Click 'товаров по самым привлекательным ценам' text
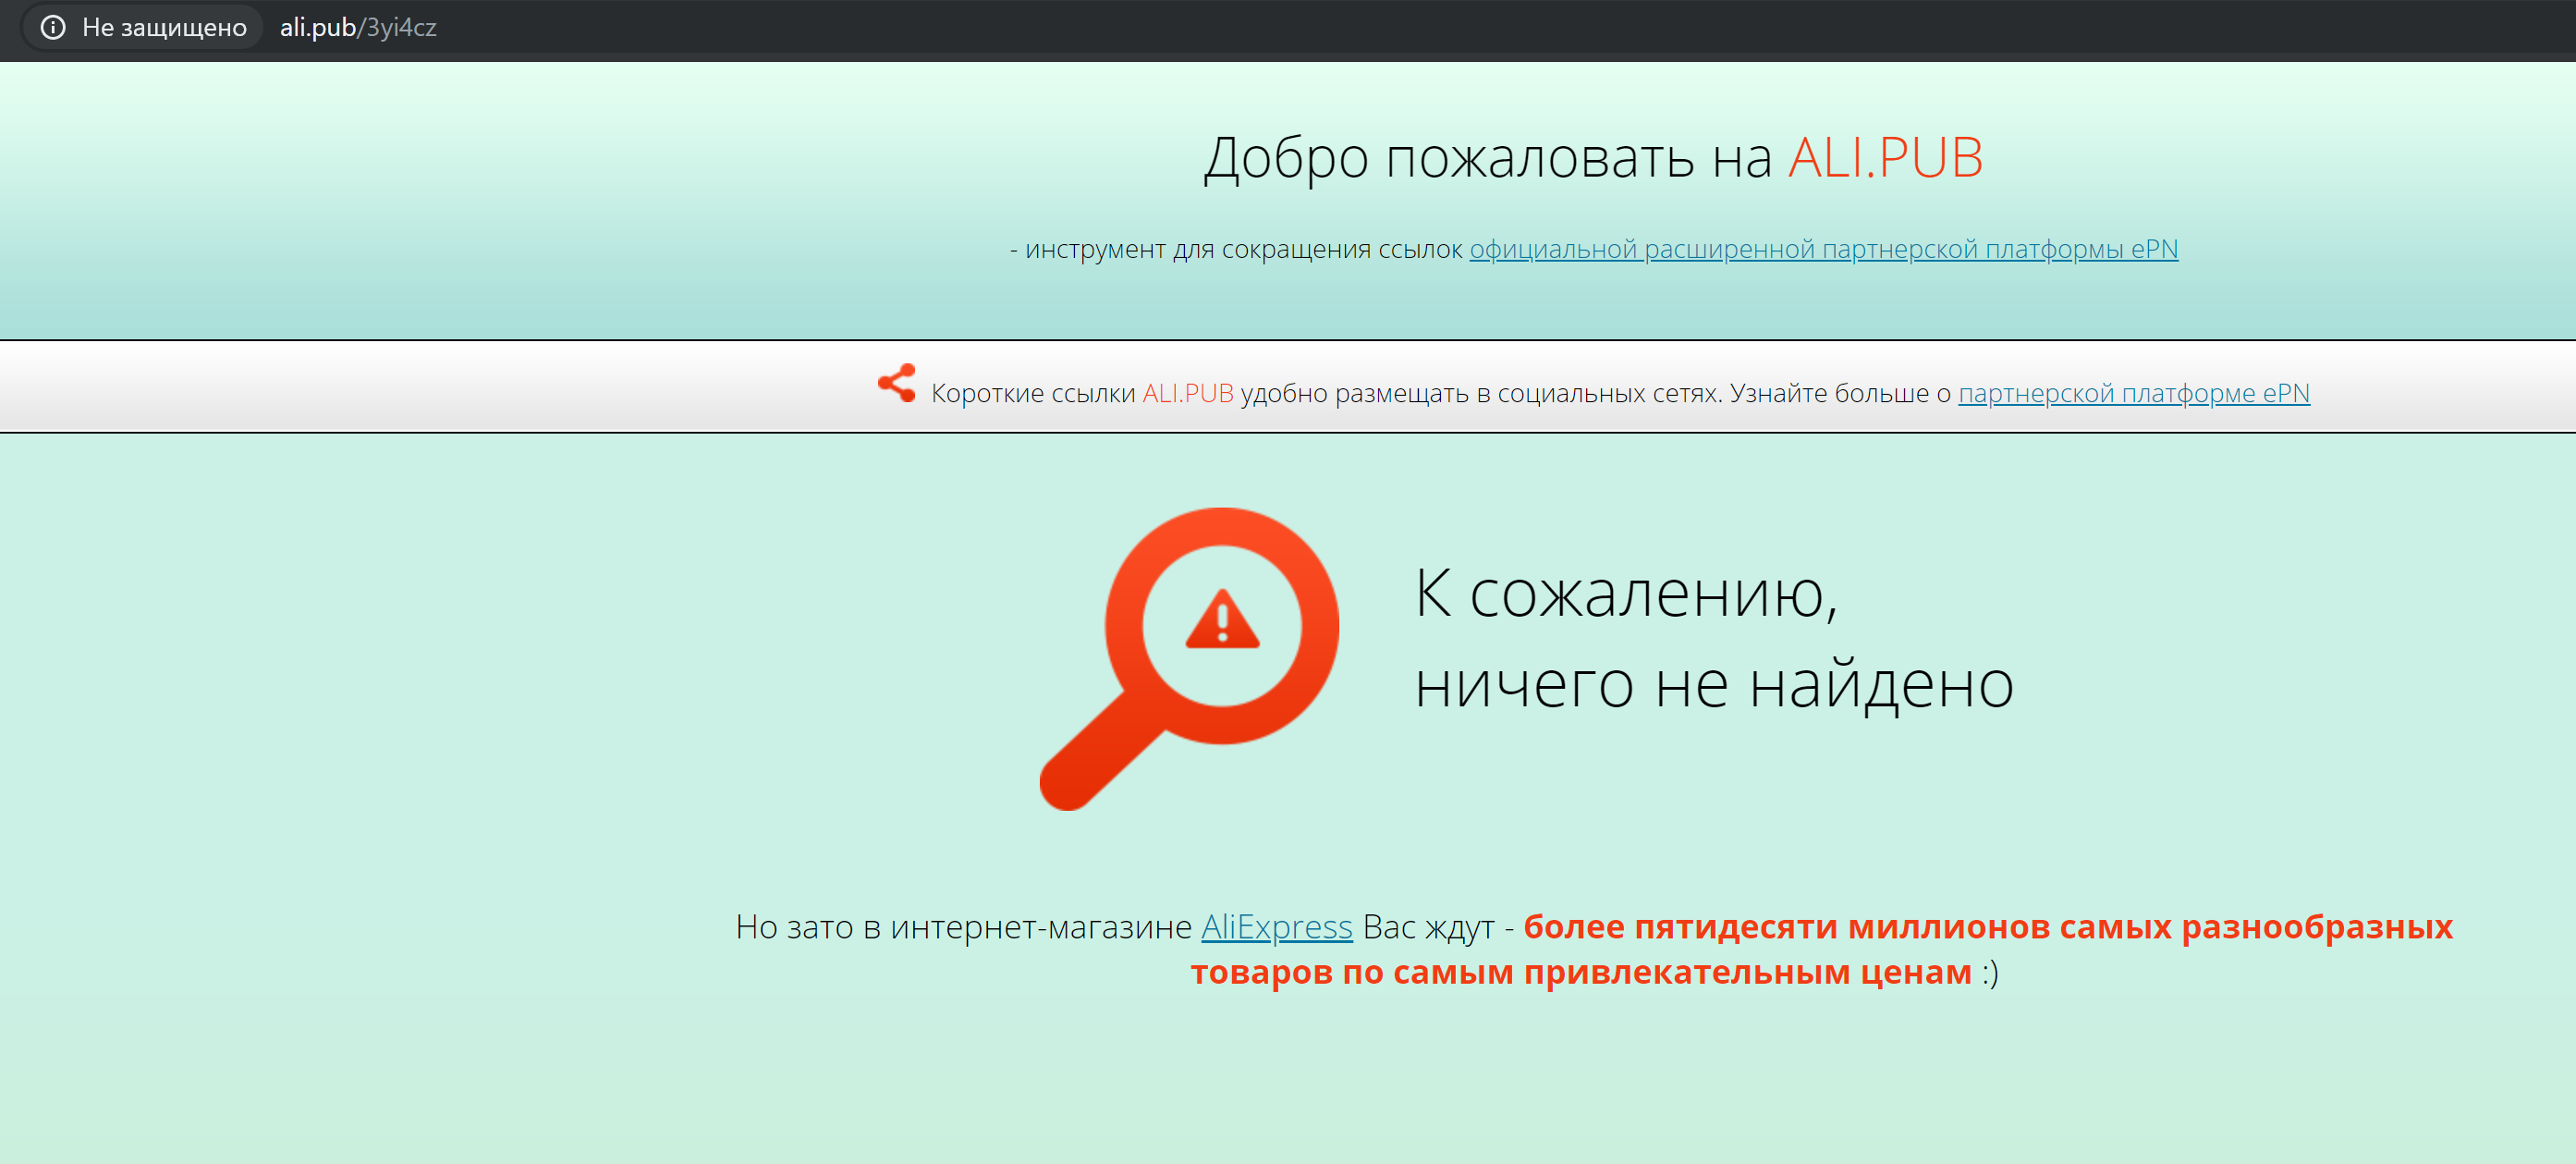 (x=1580, y=972)
